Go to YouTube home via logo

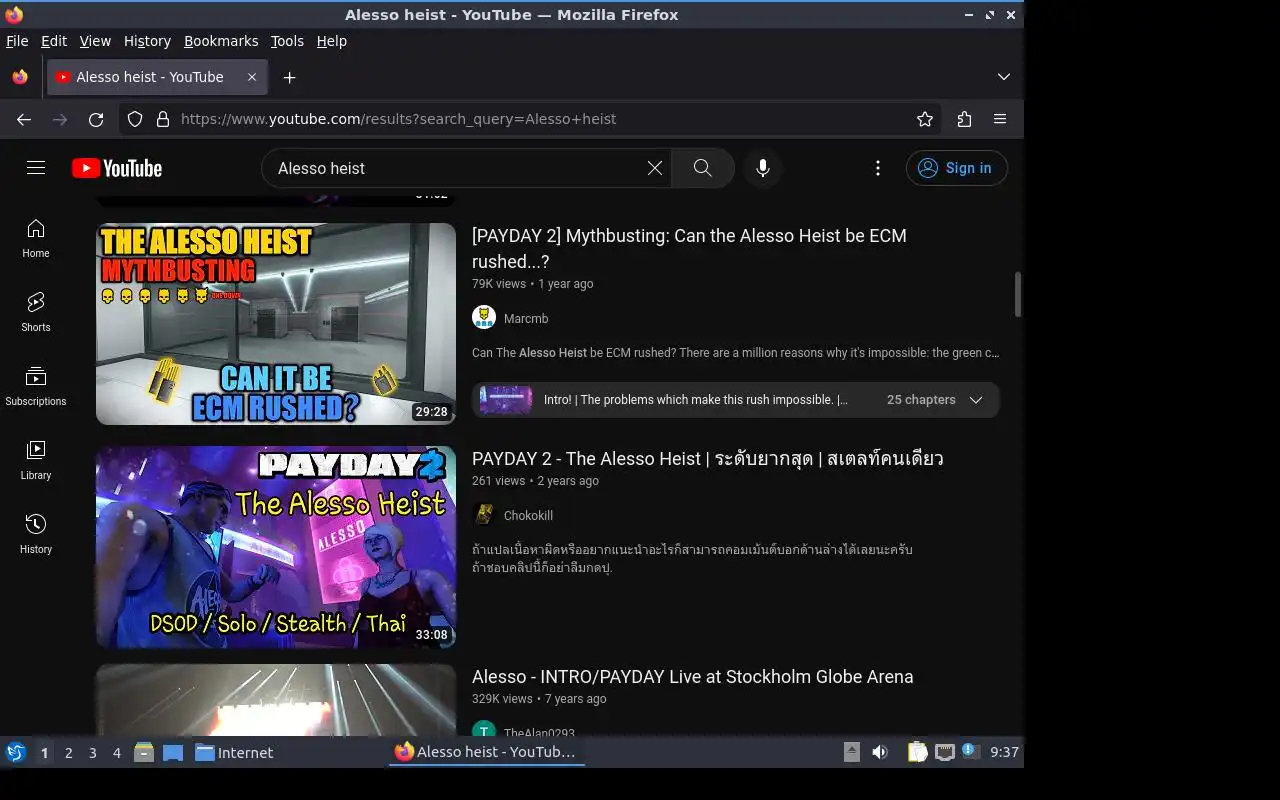pyautogui.click(x=117, y=168)
